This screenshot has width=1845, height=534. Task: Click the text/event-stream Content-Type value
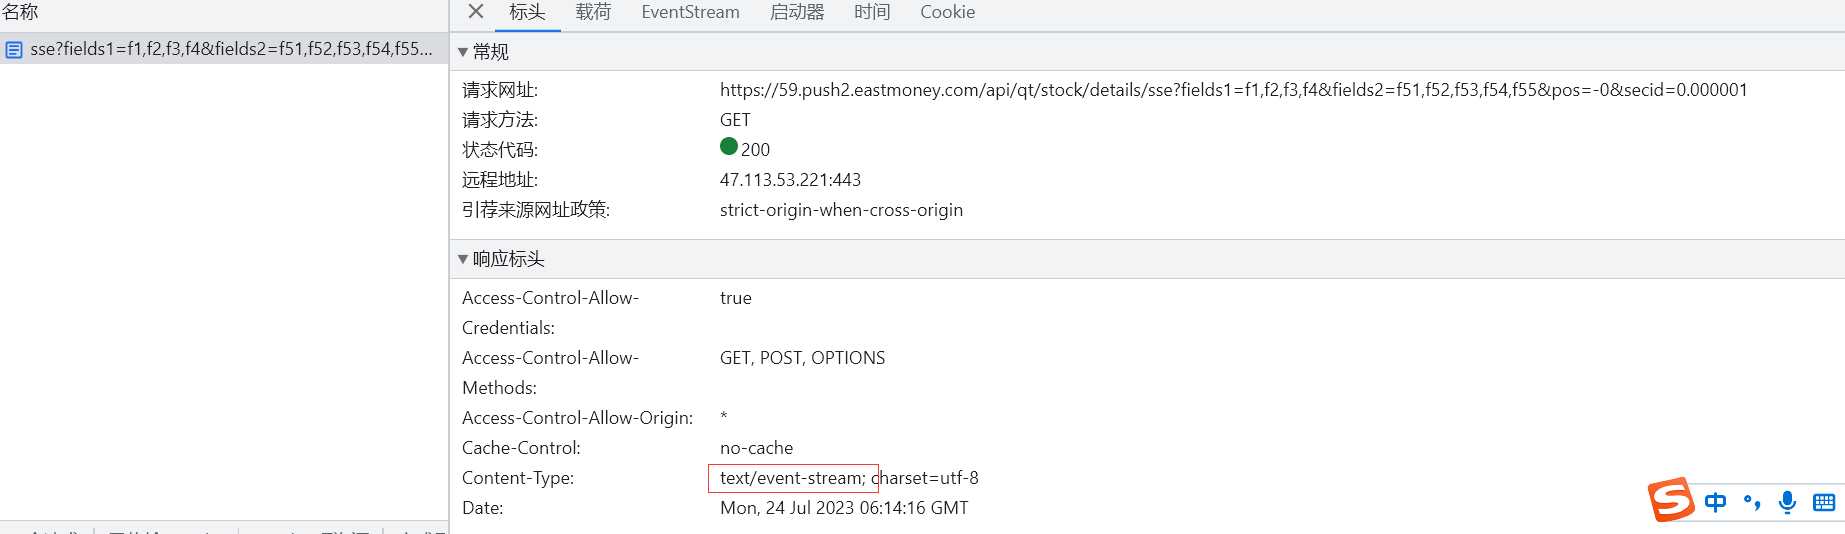(x=792, y=478)
